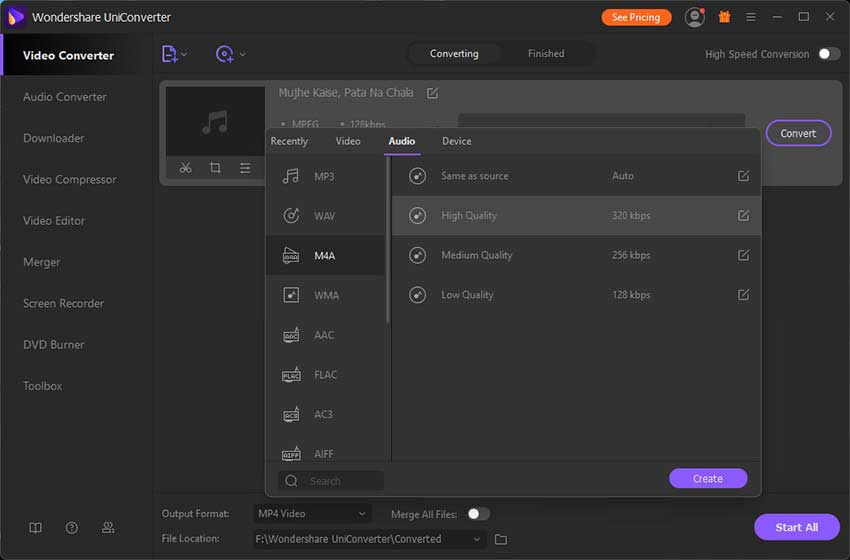850x560 pixels.
Task: Click the scissors trim icon
Action: pos(185,168)
